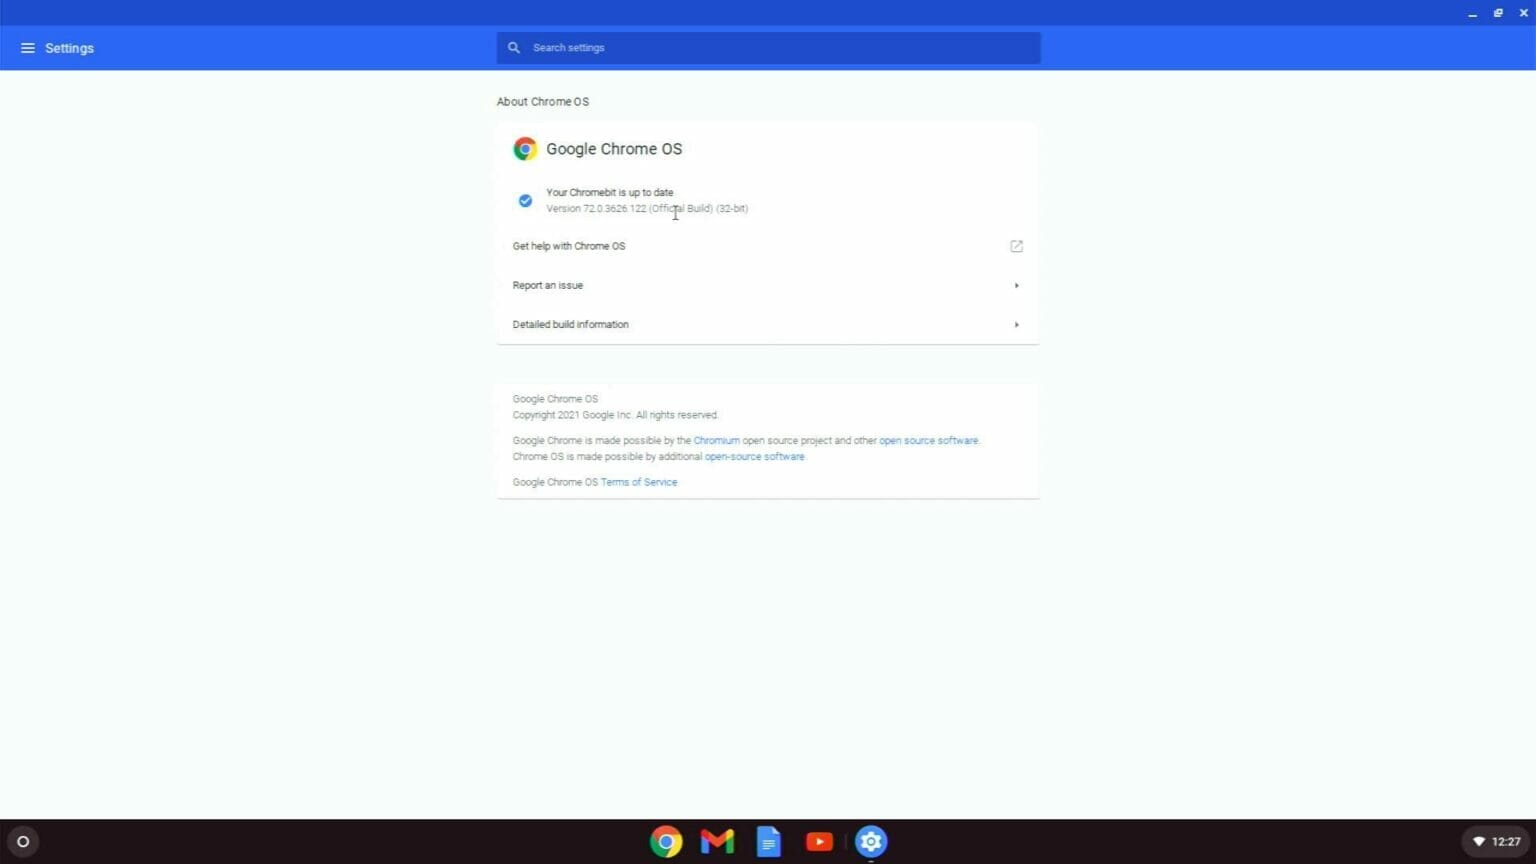Click the Settings title in the header
The height and width of the screenshot is (864, 1536).
click(x=69, y=47)
